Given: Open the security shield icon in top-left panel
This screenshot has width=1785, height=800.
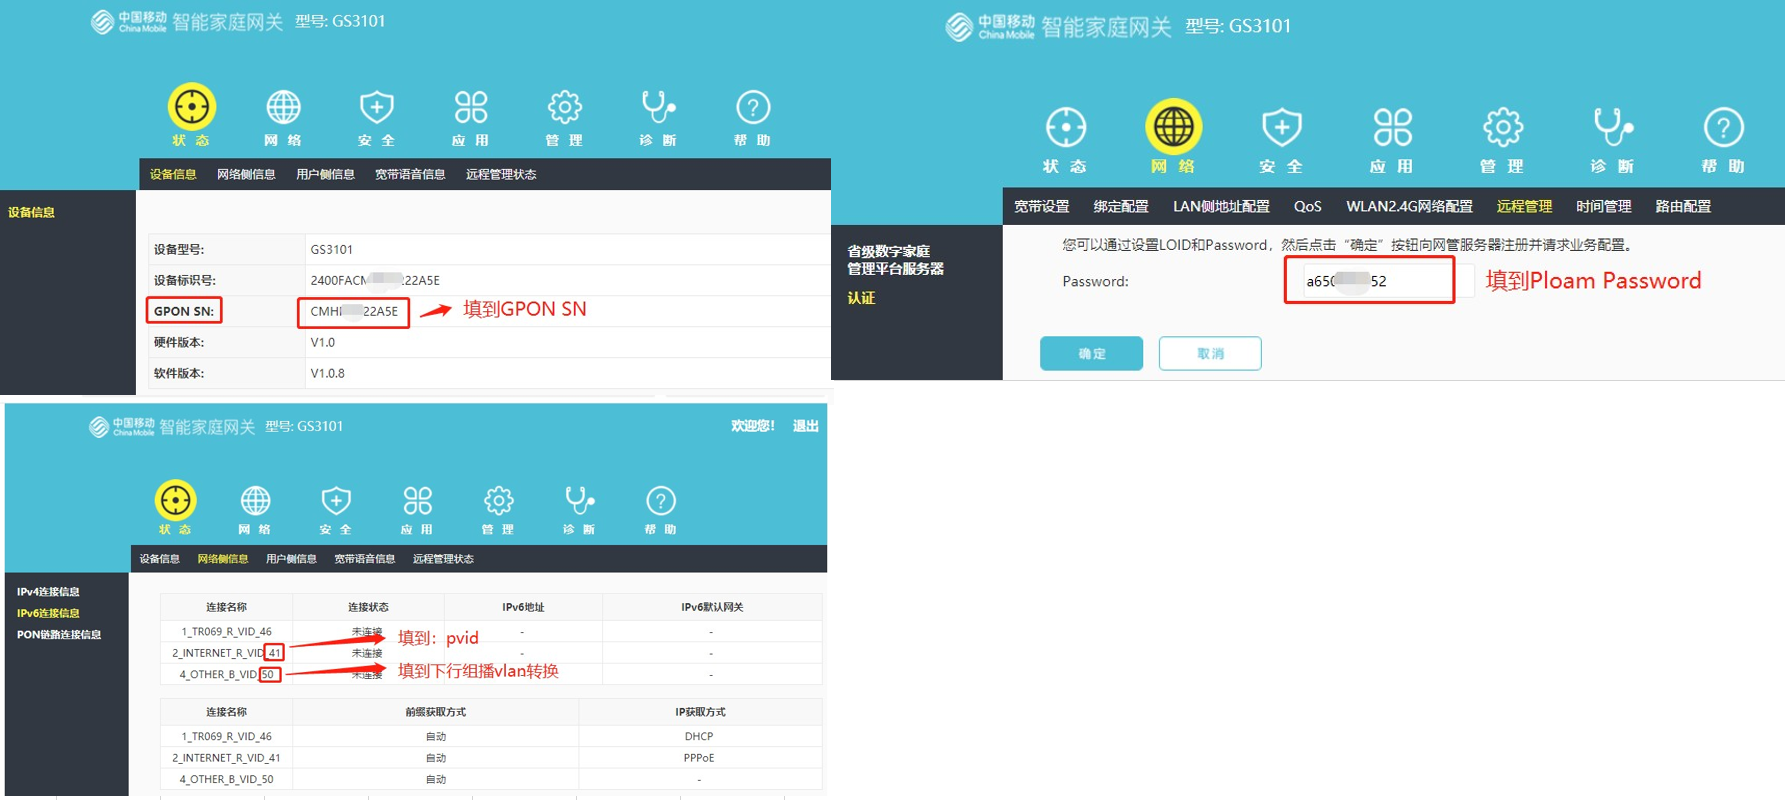Looking at the screenshot, I should 376,107.
